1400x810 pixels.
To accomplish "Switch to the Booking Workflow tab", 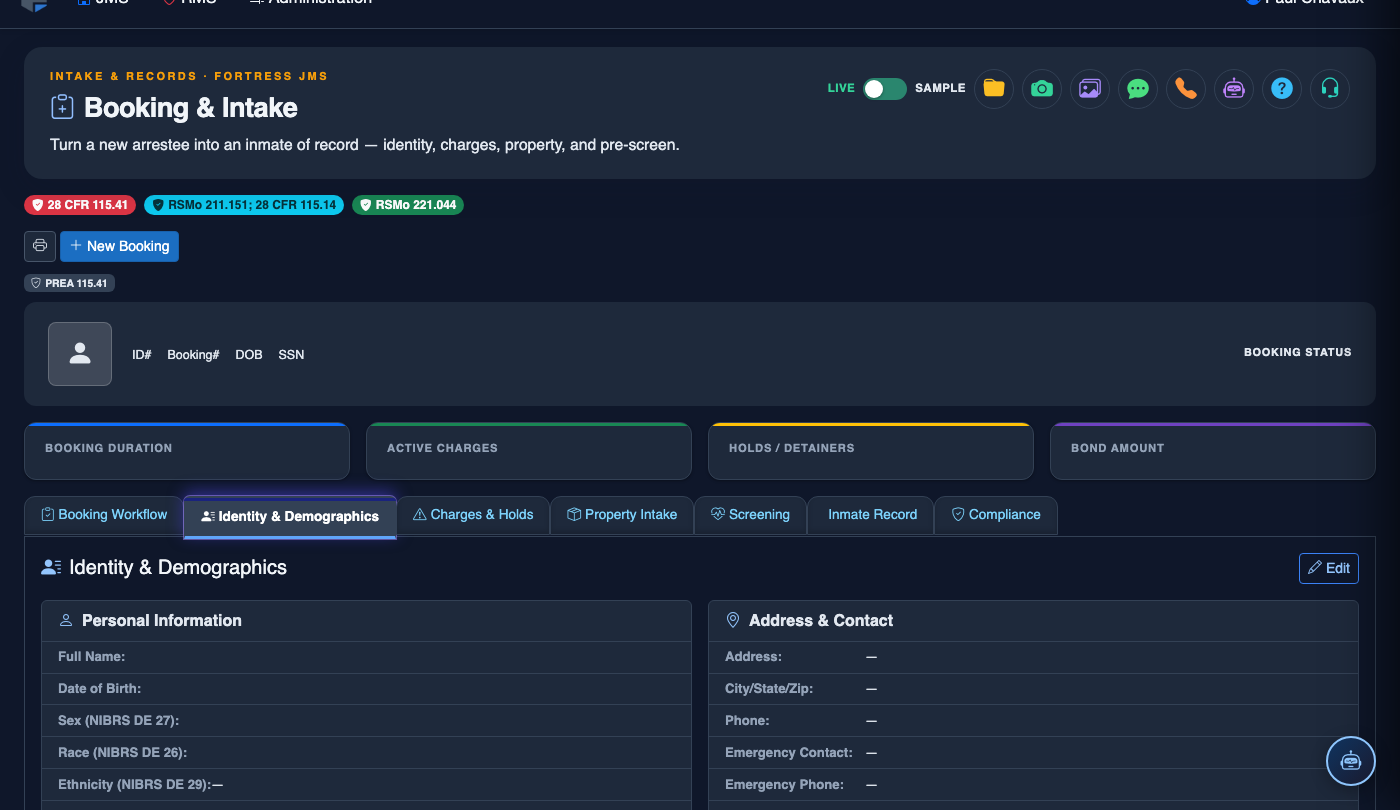I will pyautogui.click(x=104, y=515).
